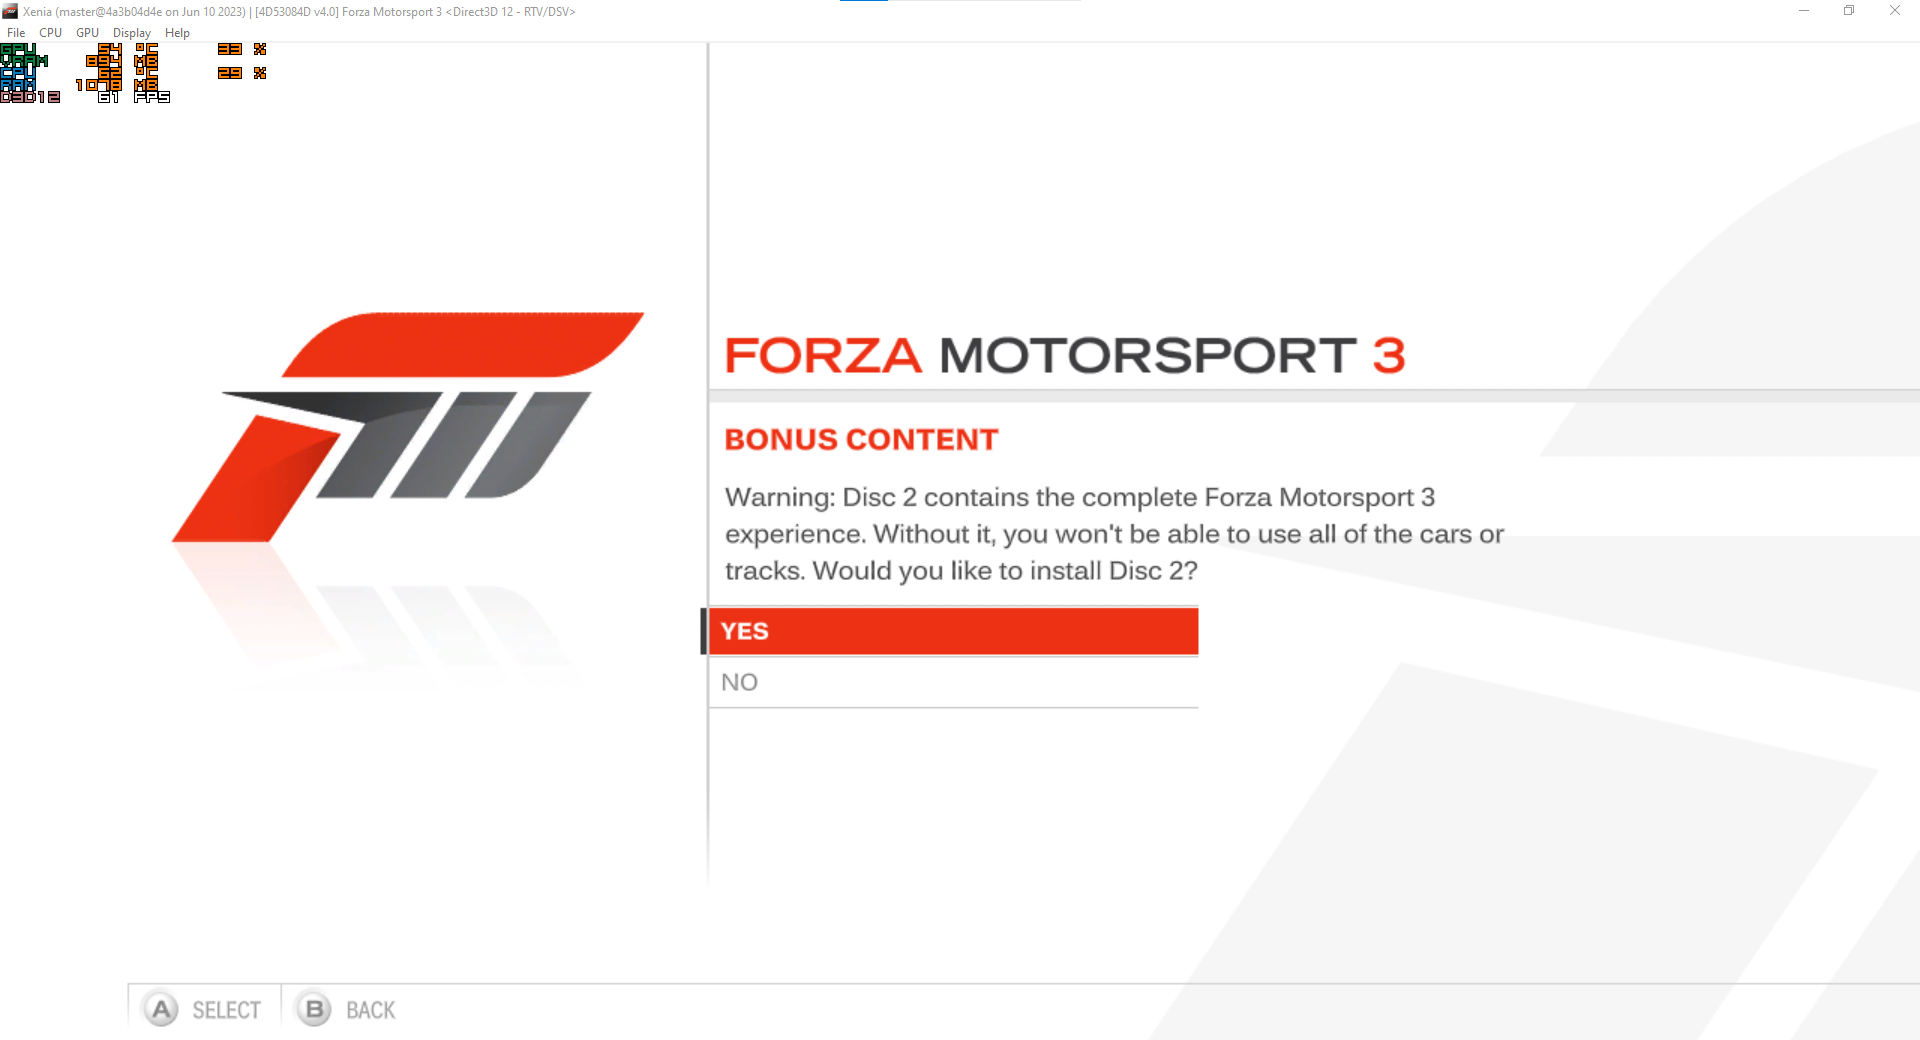Click the blue bar at top center
This screenshot has width=1920, height=1040.
[862, 3]
